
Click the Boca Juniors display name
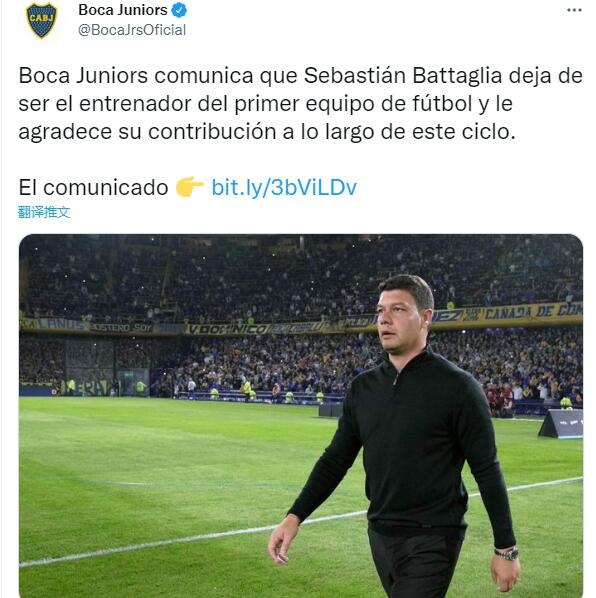point(123,10)
